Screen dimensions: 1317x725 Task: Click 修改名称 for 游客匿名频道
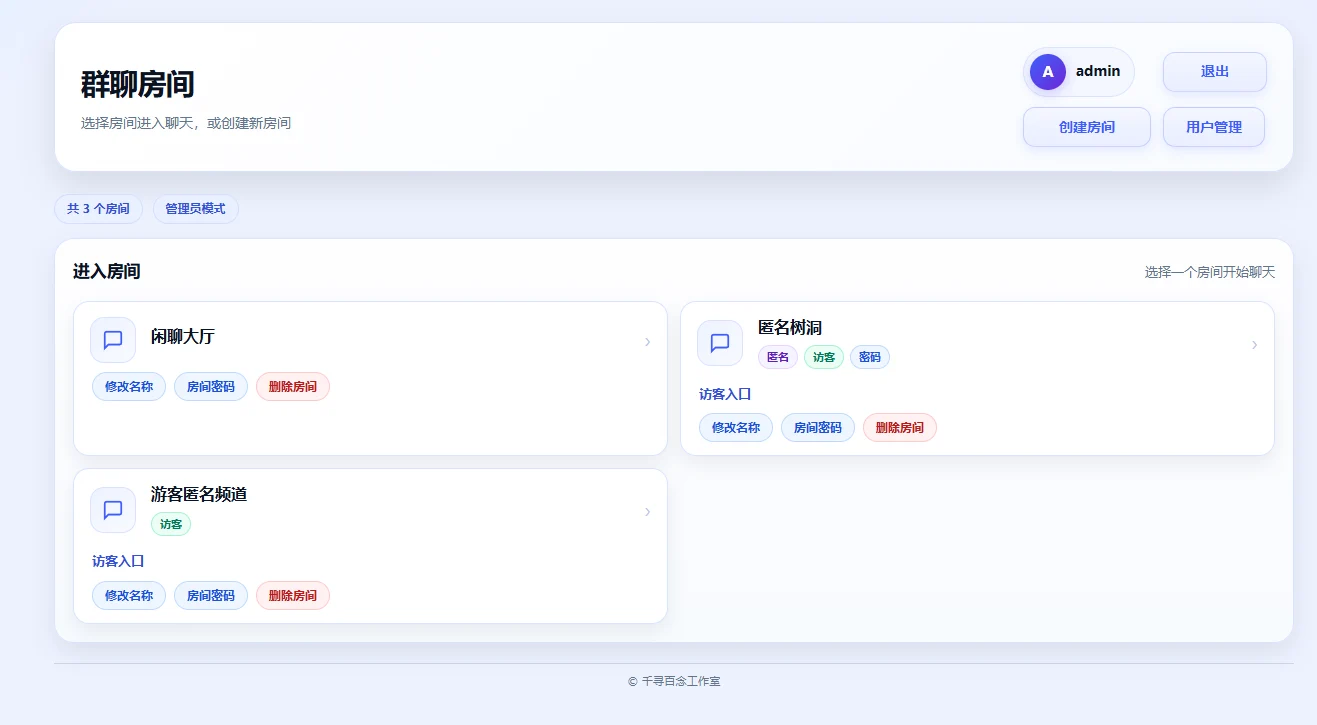[129, 596]
